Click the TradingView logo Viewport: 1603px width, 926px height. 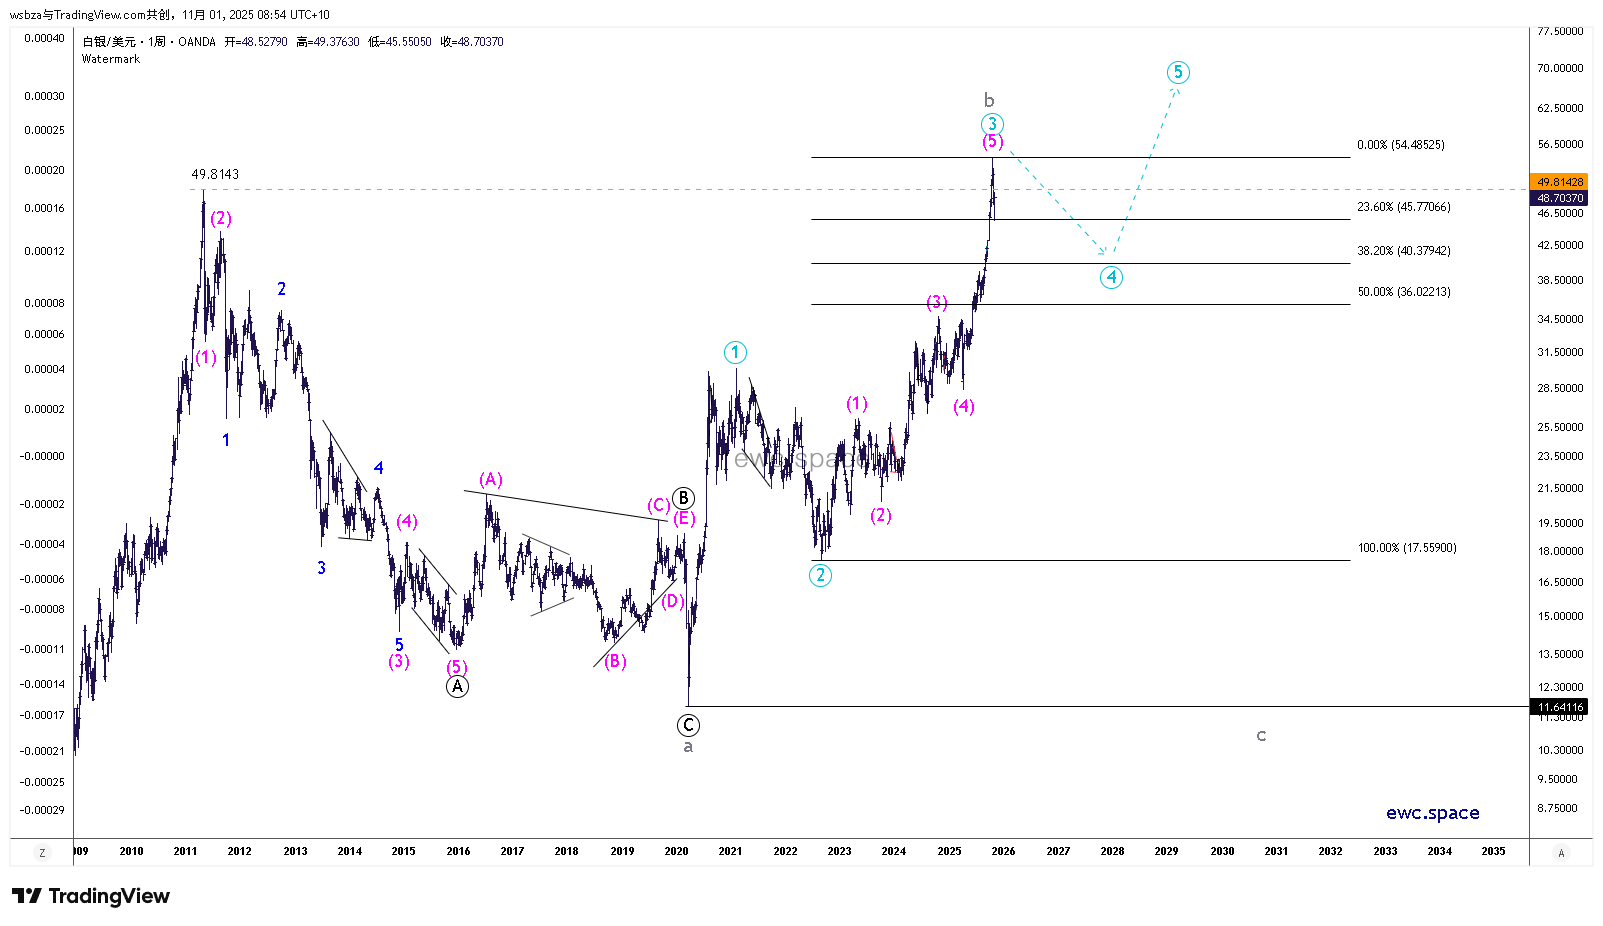[x=91, y=896]
